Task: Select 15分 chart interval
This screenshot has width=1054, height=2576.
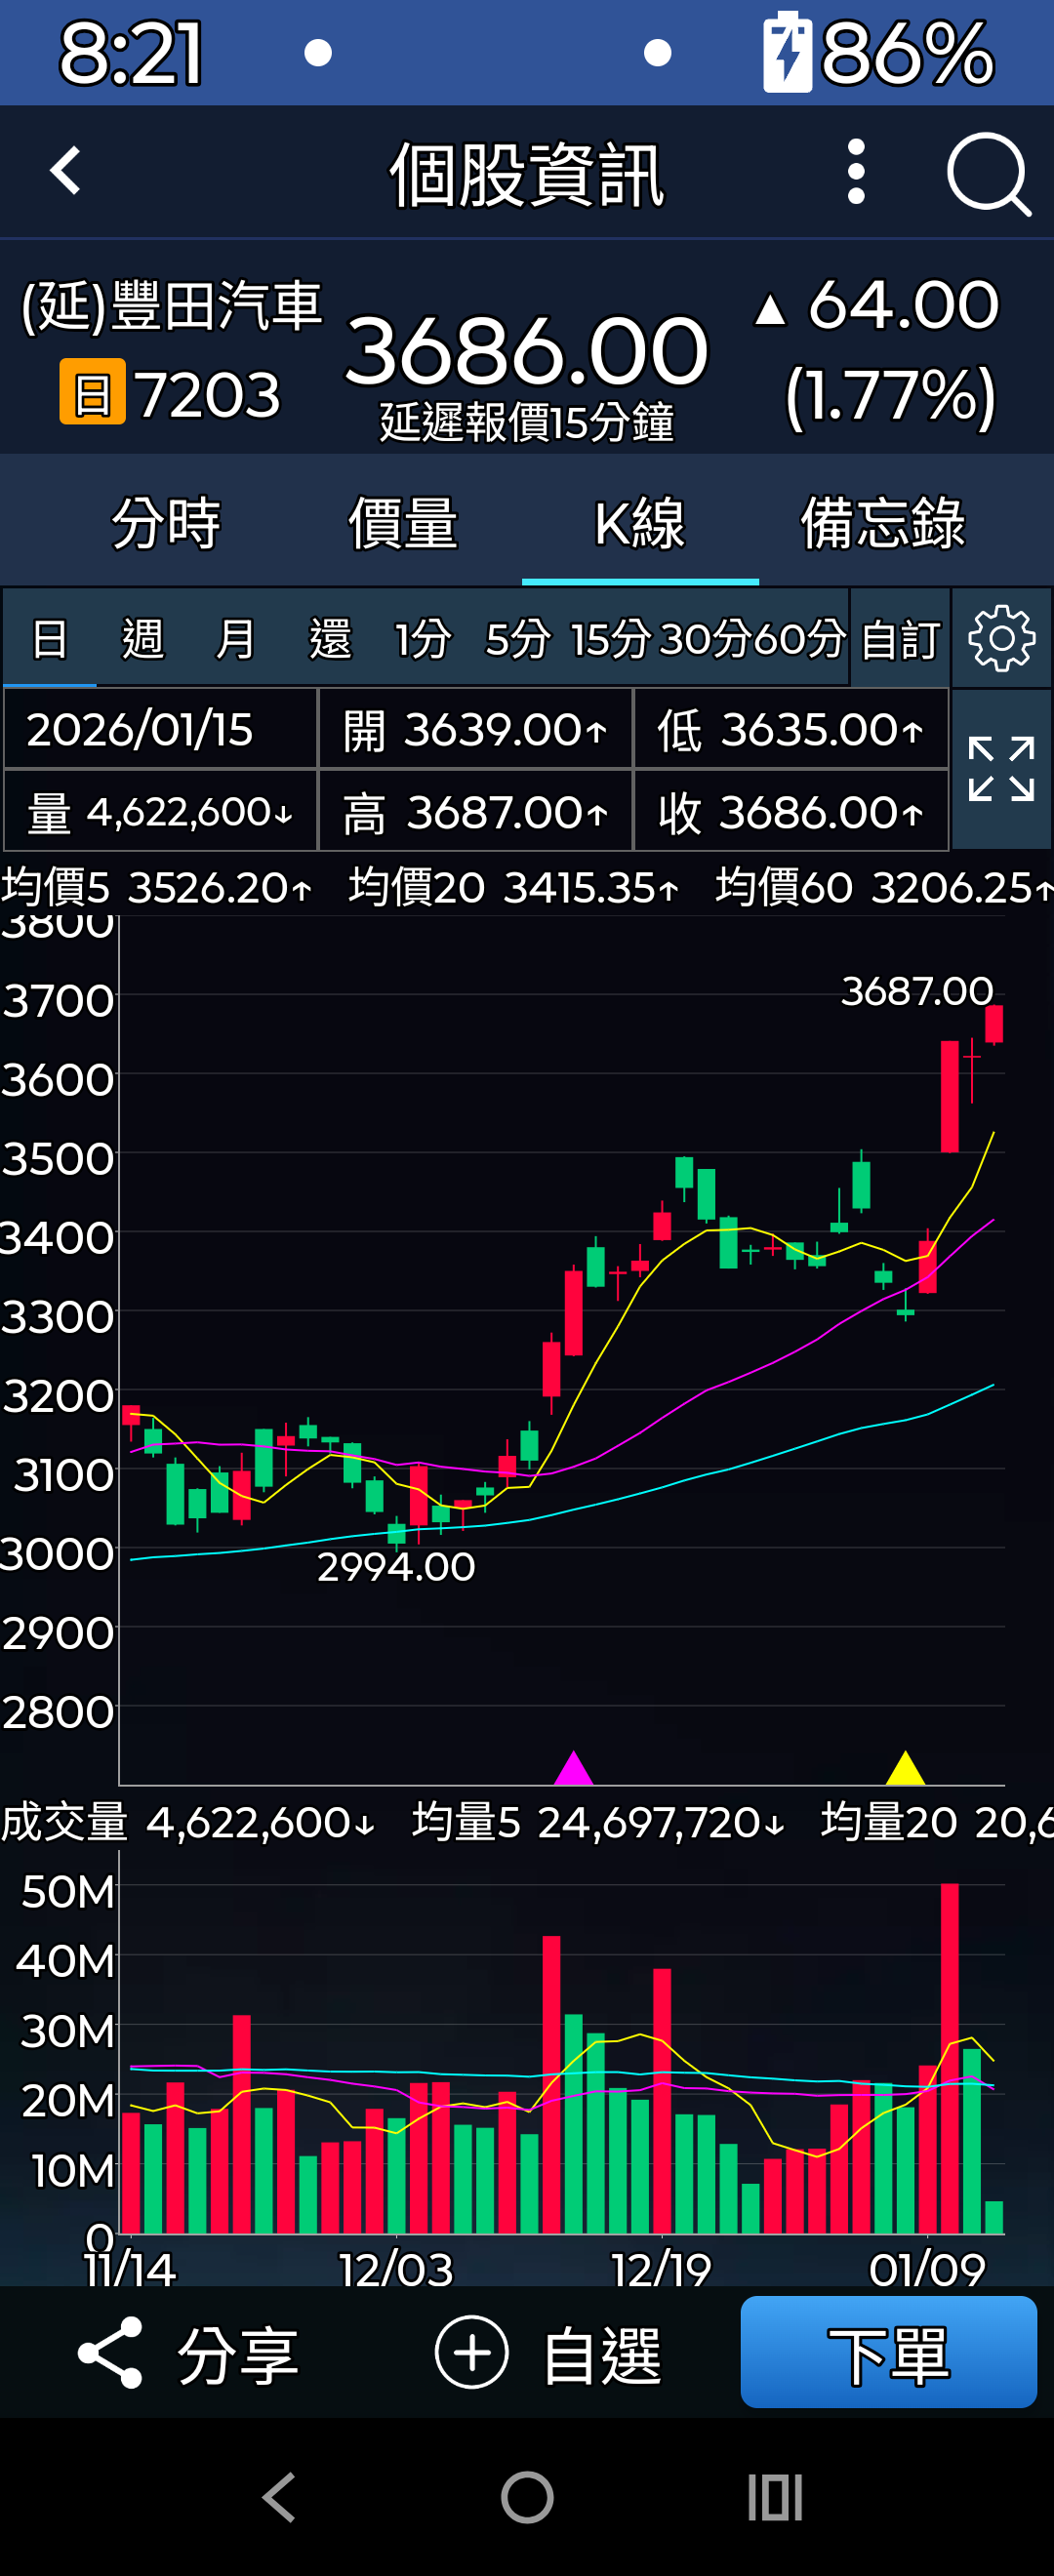Action: pyautogui.click(x=610, y=638)
